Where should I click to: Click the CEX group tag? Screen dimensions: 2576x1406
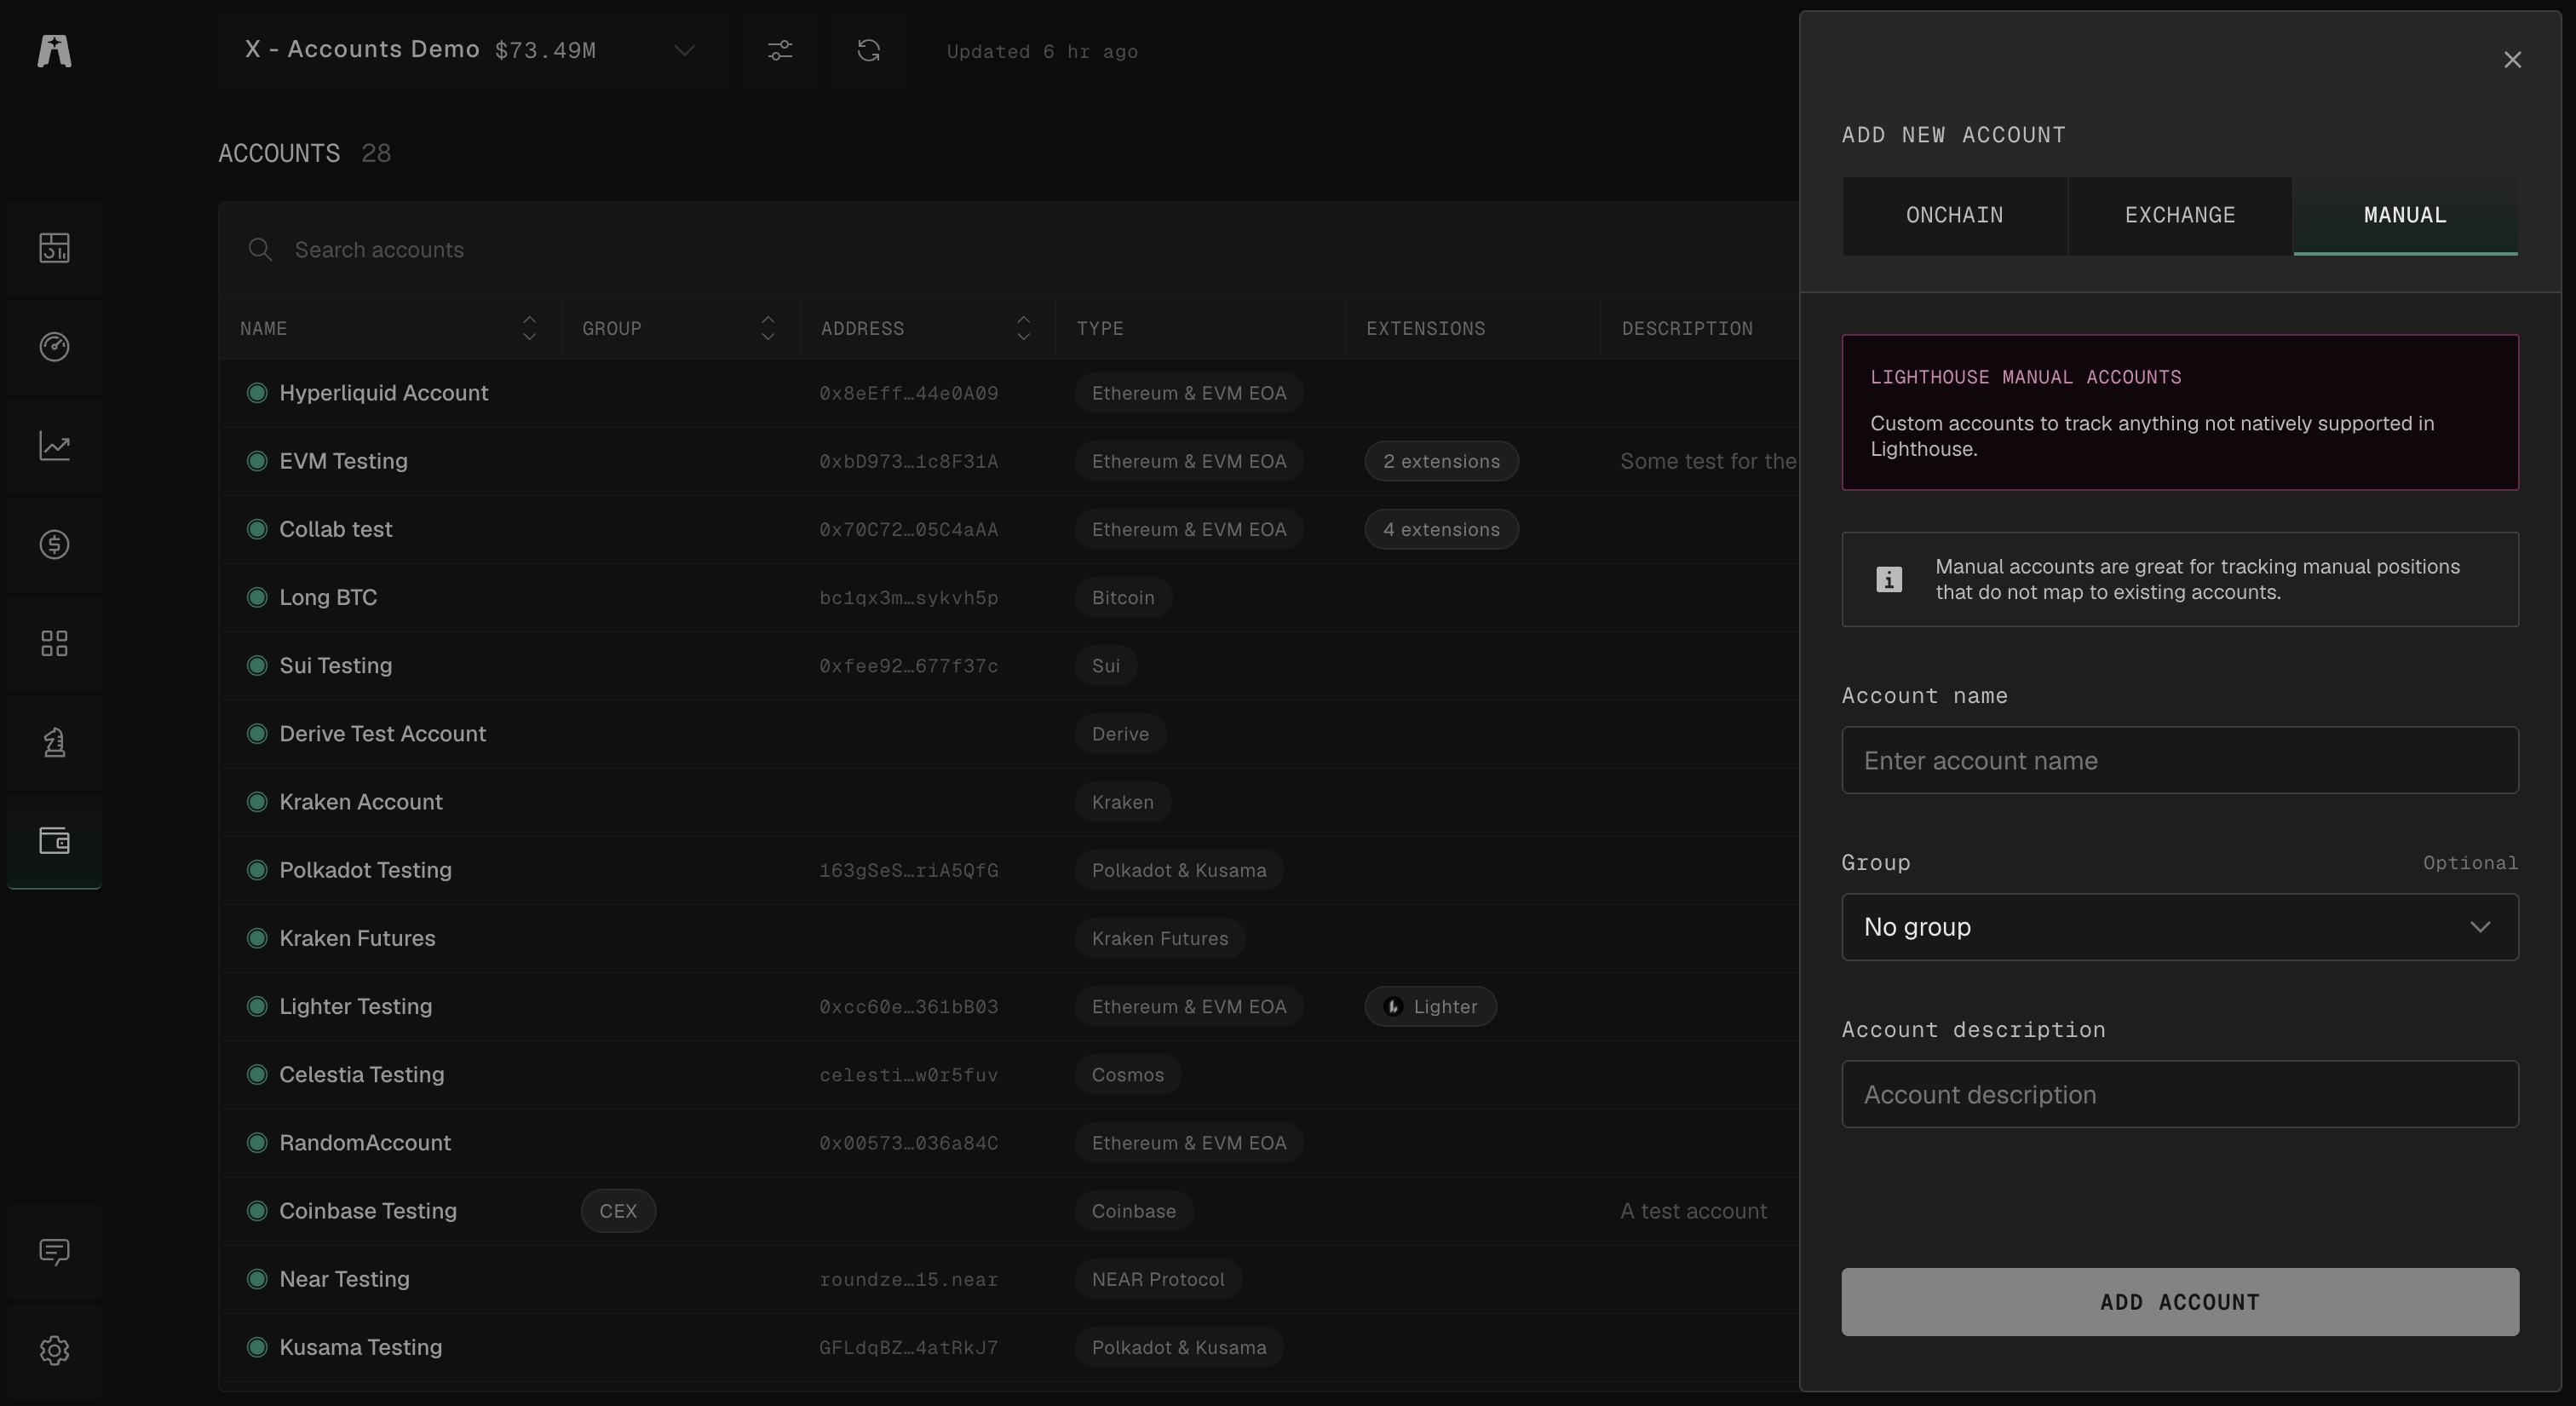[618, 1211]
